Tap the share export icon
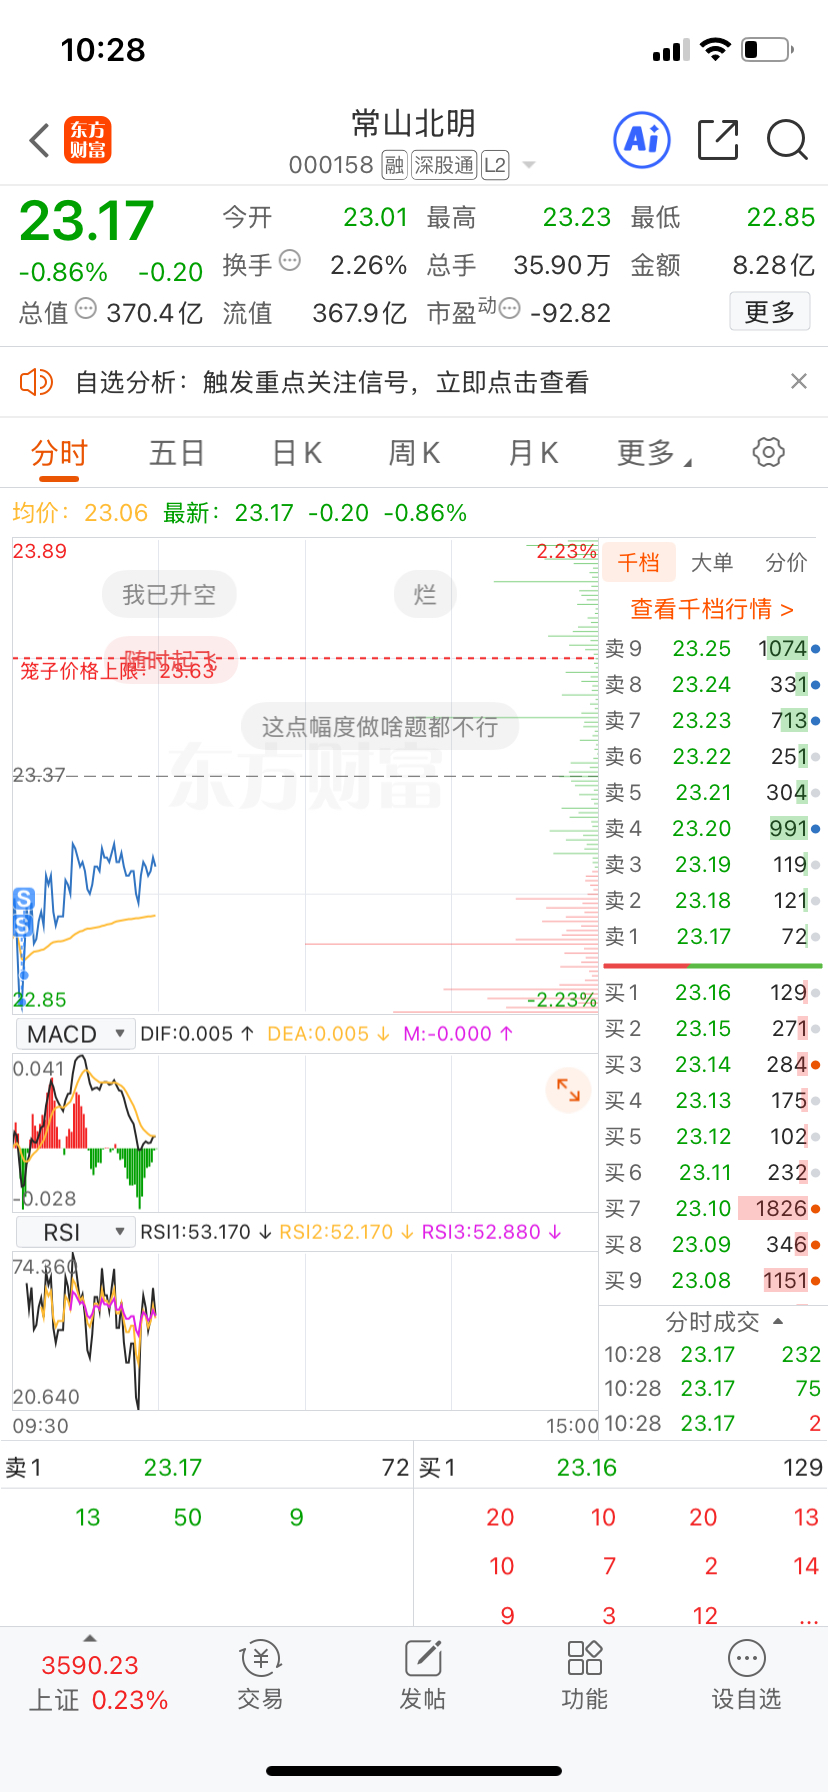The width and height of the screenshot is (828, 1792). pos(718,140)
